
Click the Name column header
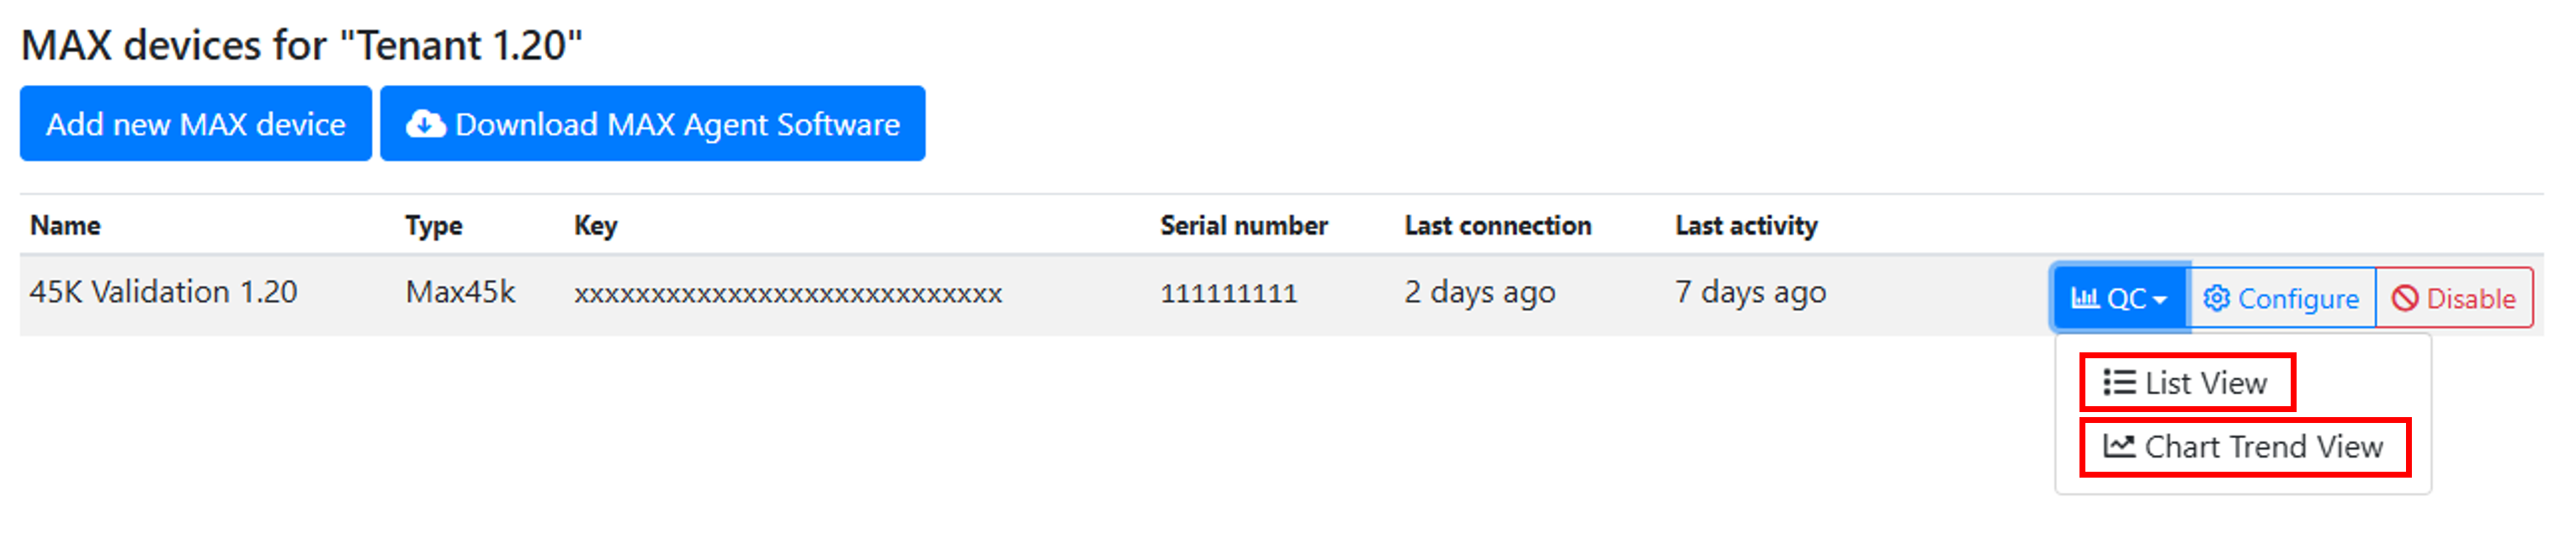(x=65, y=226)
